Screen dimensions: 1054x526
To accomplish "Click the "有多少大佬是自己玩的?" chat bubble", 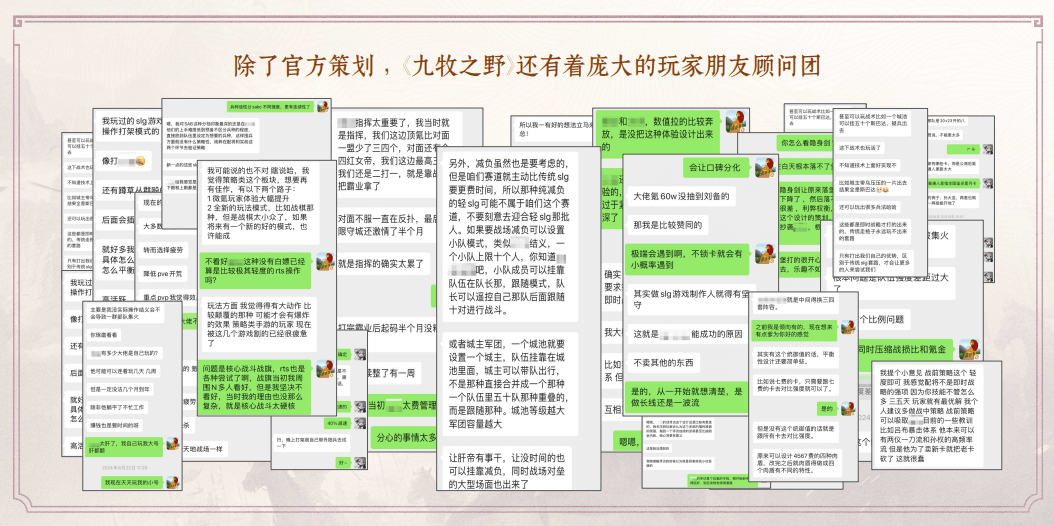I will pyautogui.click(x=124, y=353).
